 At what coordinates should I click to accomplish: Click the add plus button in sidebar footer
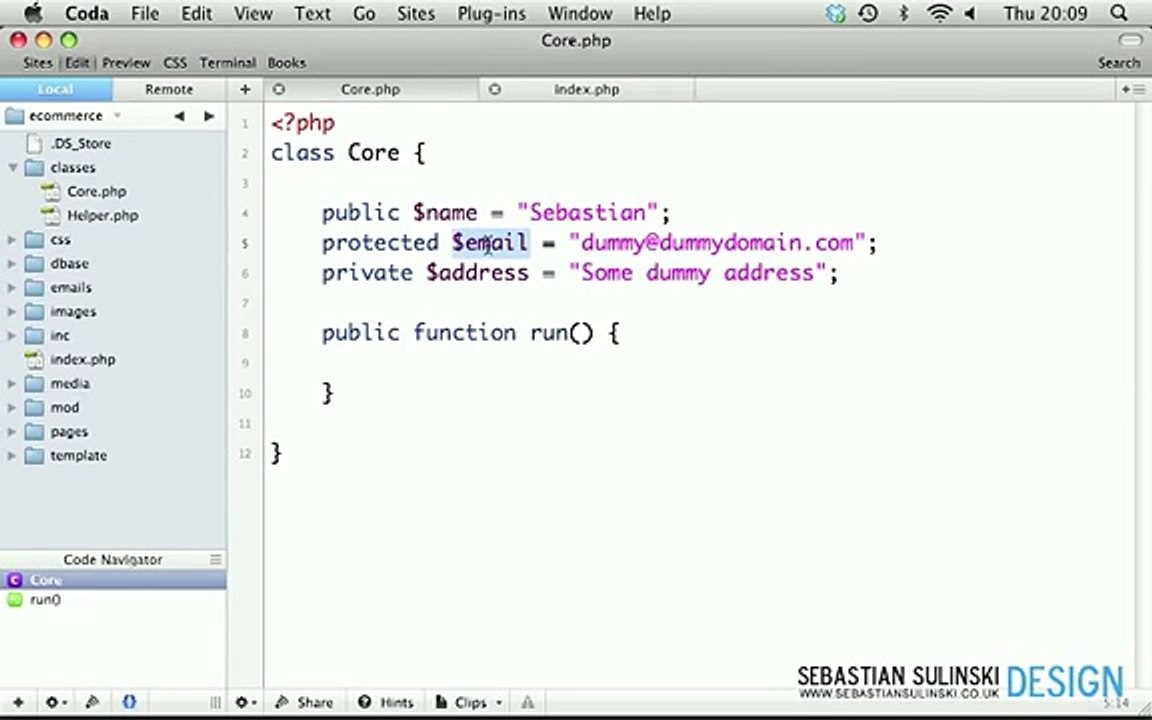(x=18, y=702)
